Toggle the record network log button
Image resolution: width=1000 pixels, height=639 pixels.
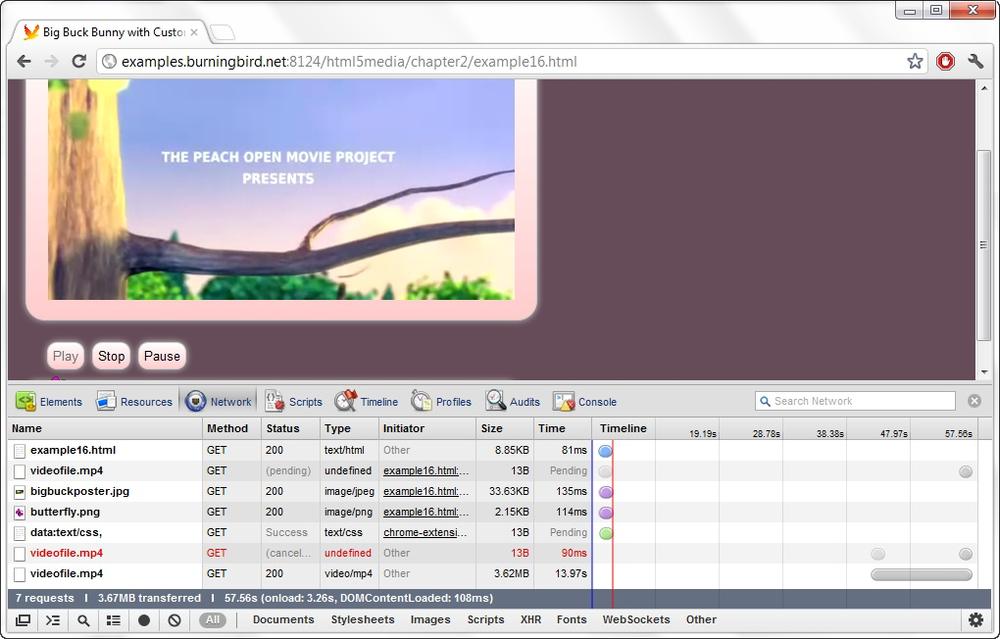click(144, 620)
